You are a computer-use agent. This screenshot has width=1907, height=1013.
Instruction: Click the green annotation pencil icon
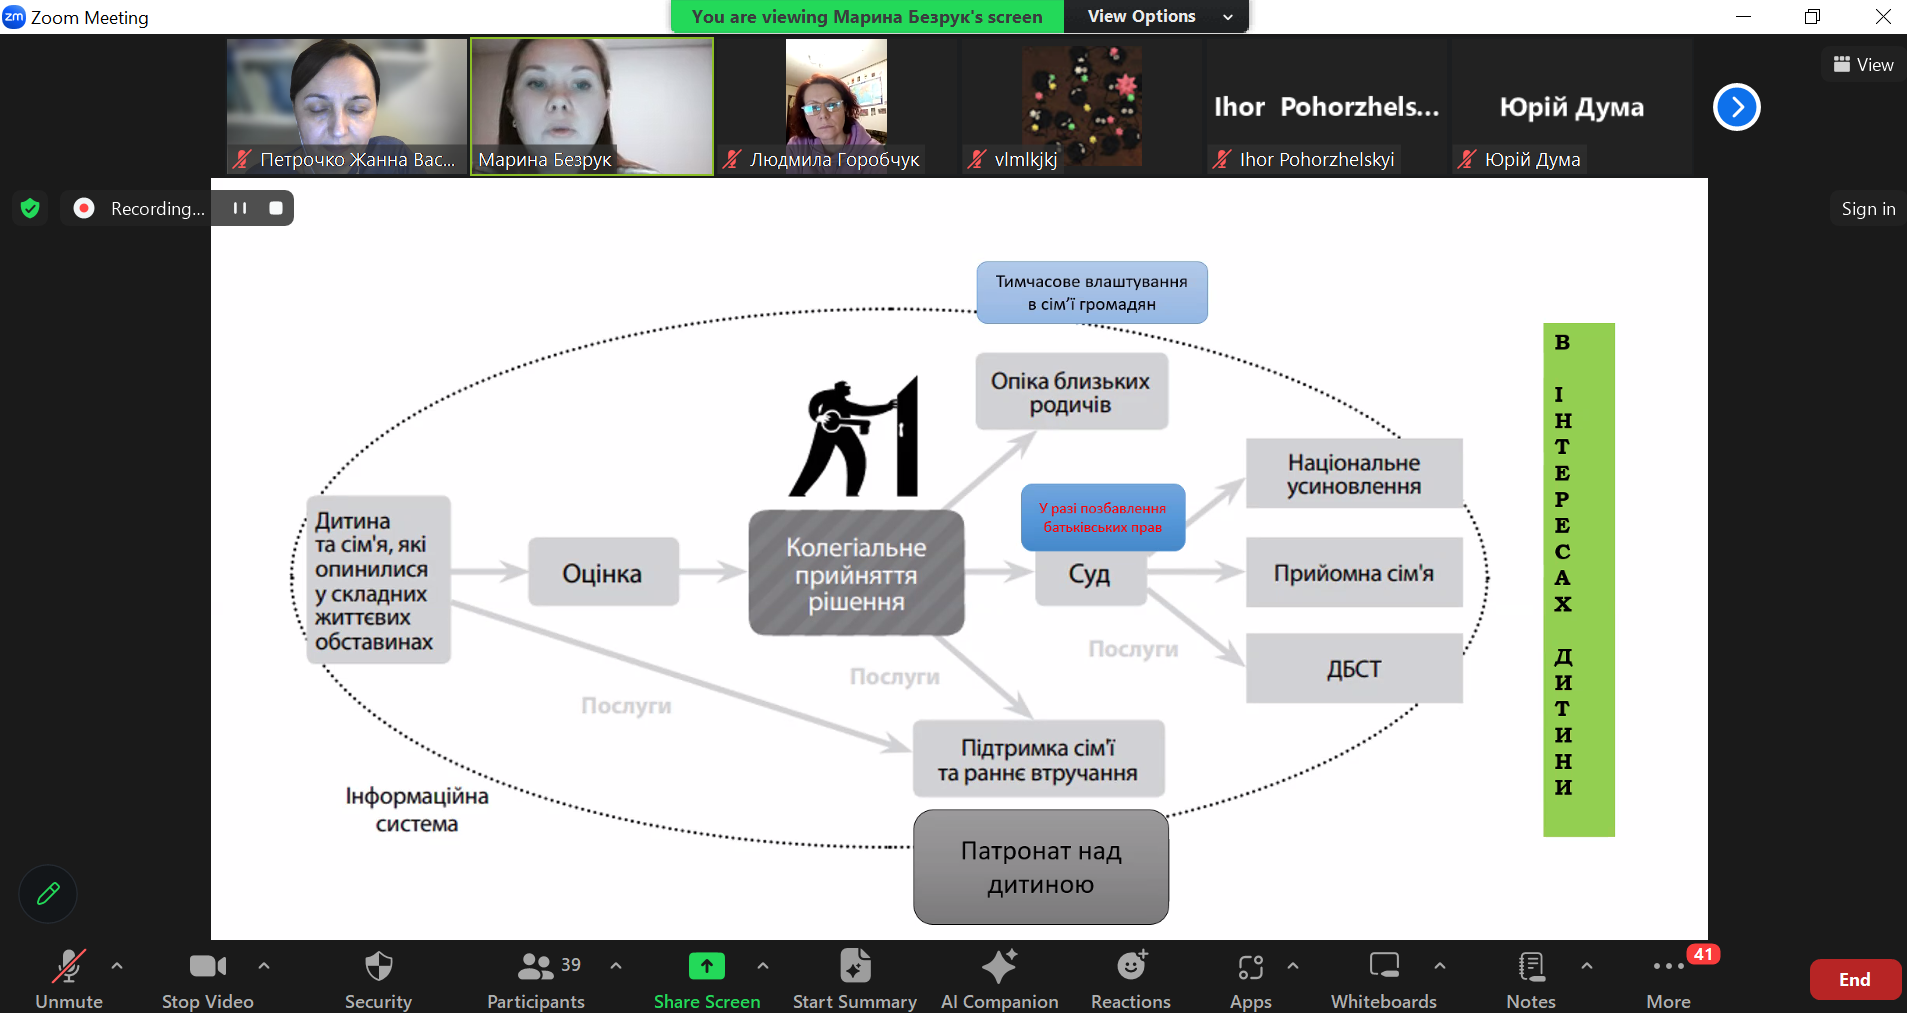coord(48,893)
